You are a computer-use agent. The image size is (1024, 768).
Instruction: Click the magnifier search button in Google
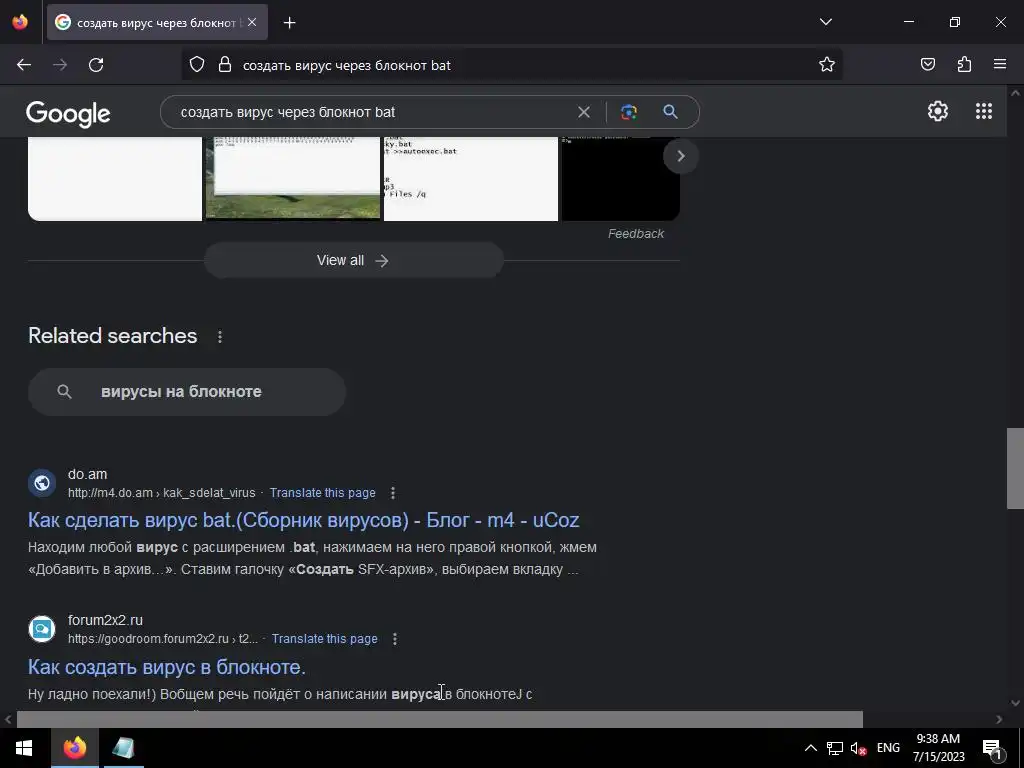pyautogui.click(x=670, y=112)
